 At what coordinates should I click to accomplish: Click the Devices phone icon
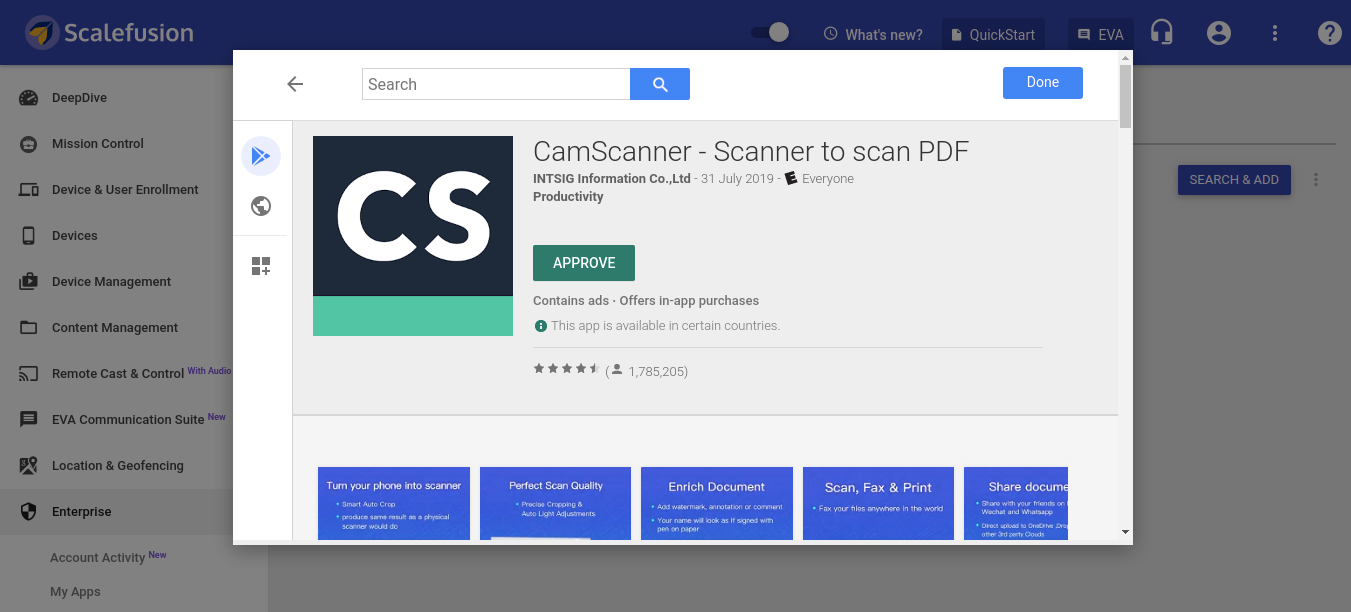pos(28,236)
